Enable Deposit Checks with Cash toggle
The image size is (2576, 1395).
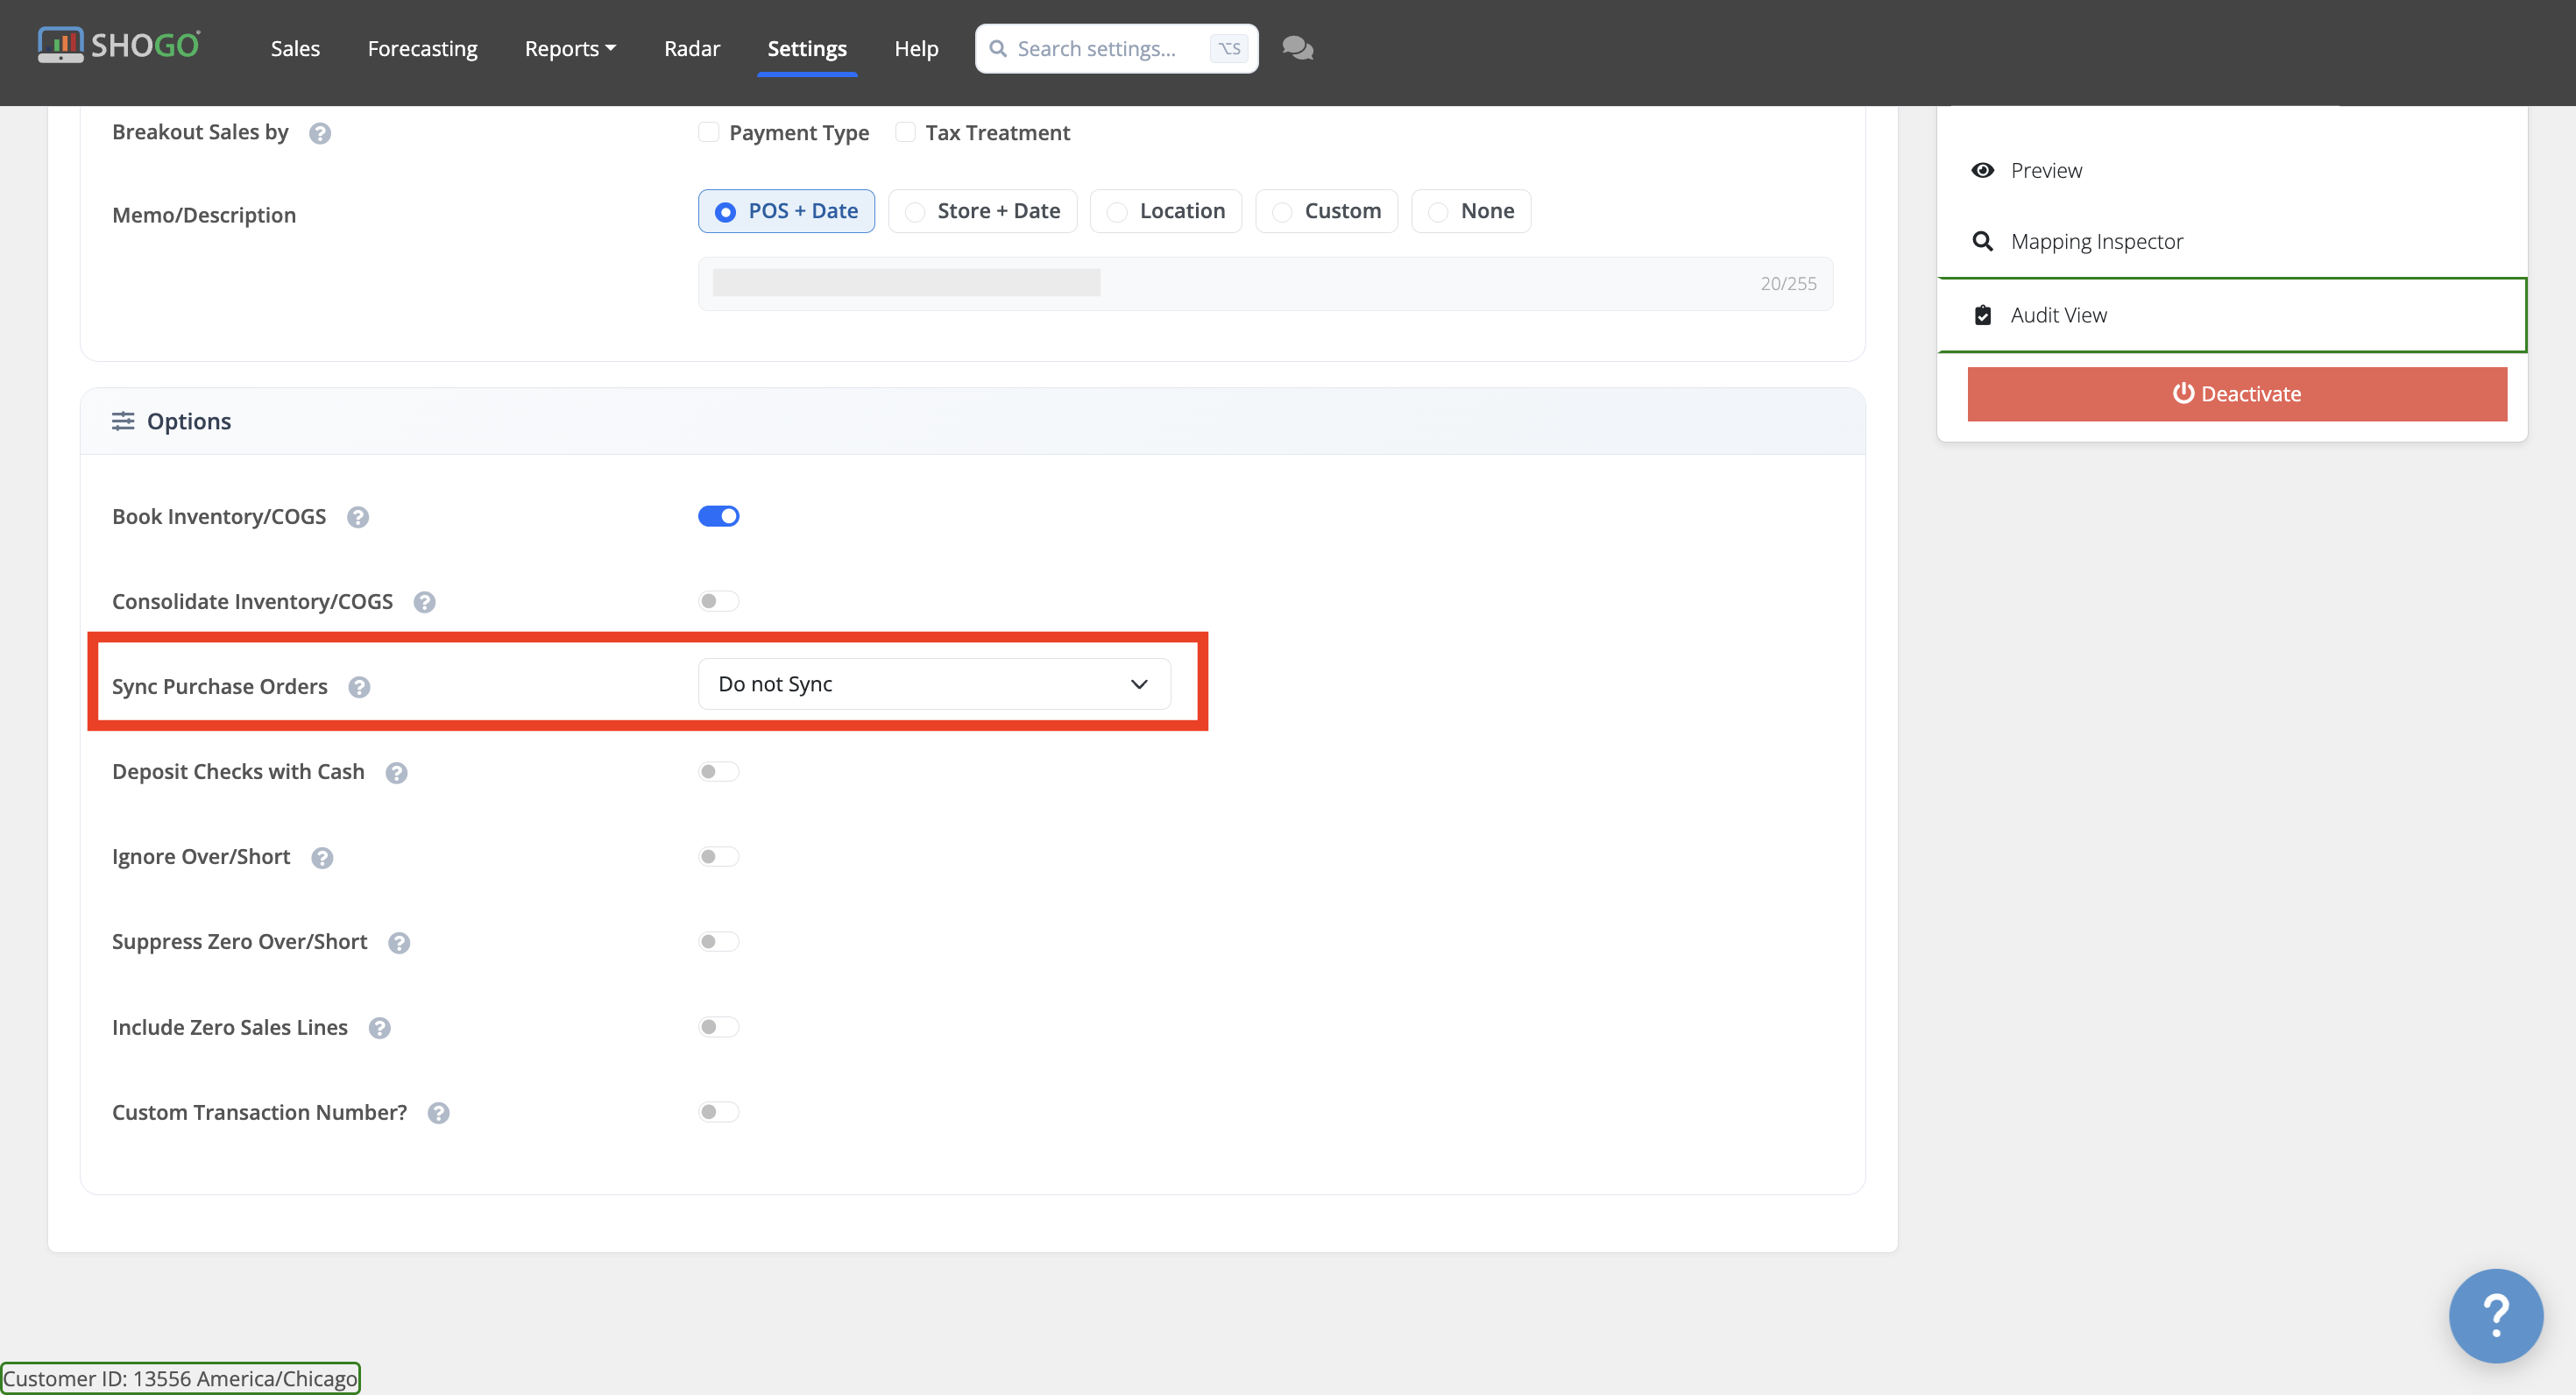pyautogui.click(x=718, y=771)
